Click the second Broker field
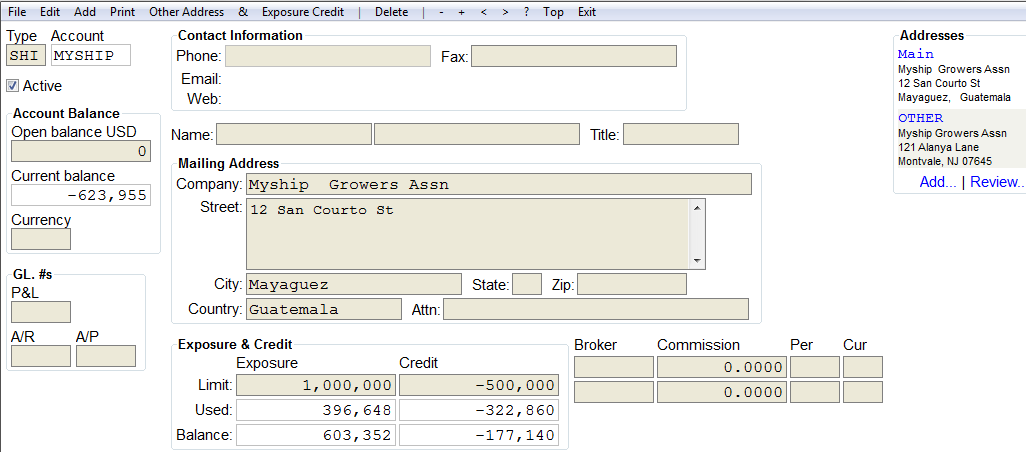 click(614, 392)
